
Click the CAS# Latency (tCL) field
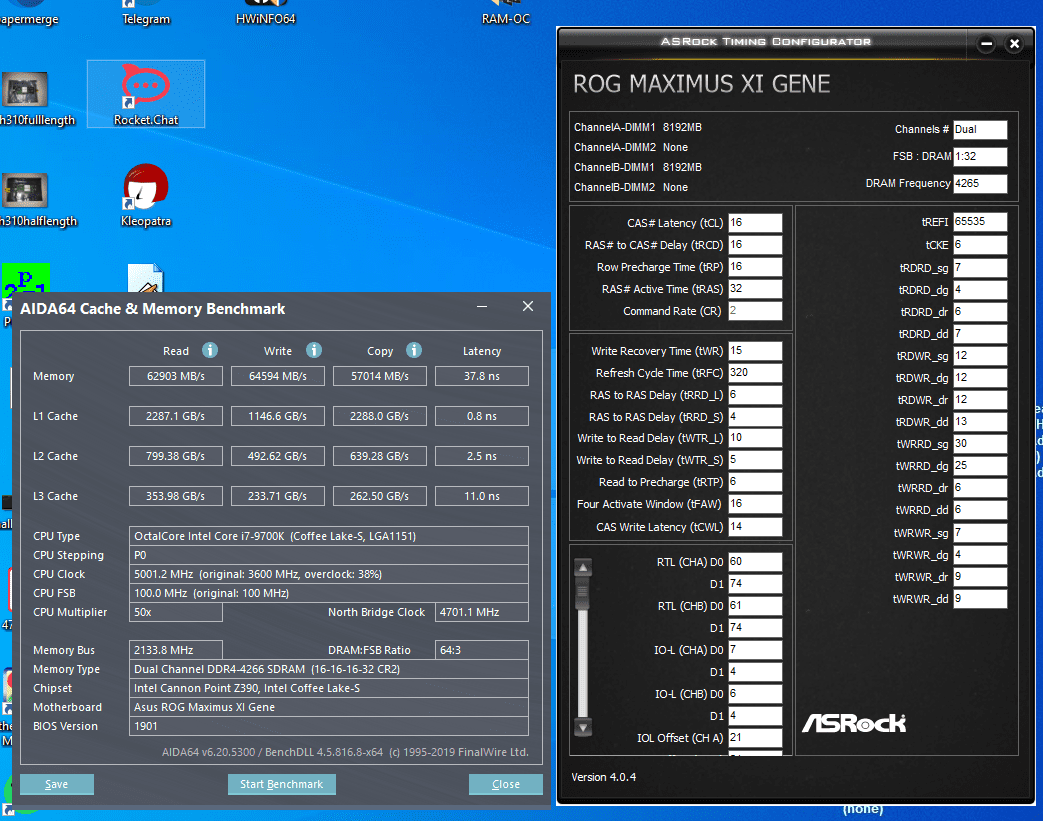[x=755, y=223]
